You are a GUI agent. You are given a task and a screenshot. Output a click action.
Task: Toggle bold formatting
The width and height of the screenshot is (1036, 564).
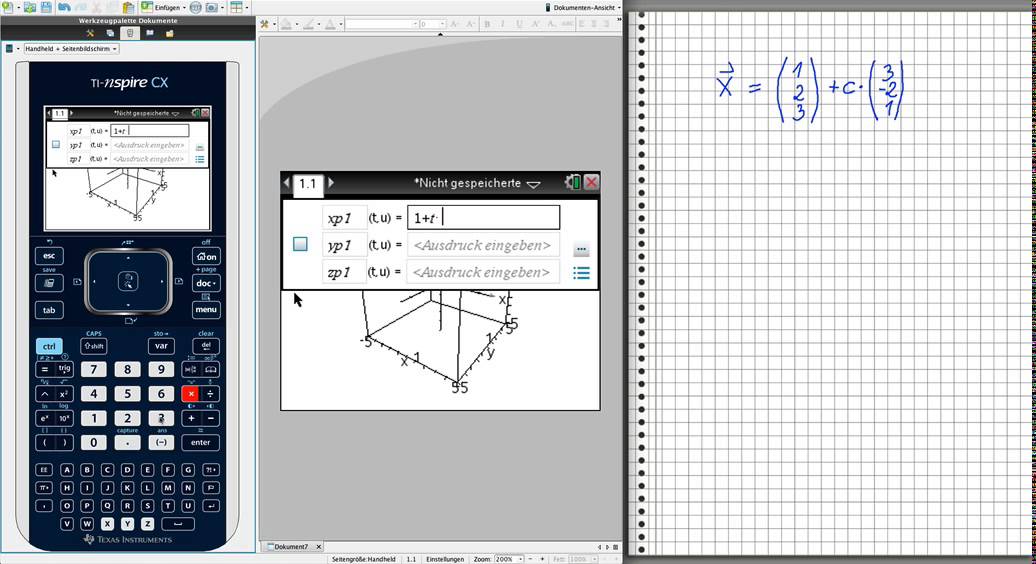[487, 24]
